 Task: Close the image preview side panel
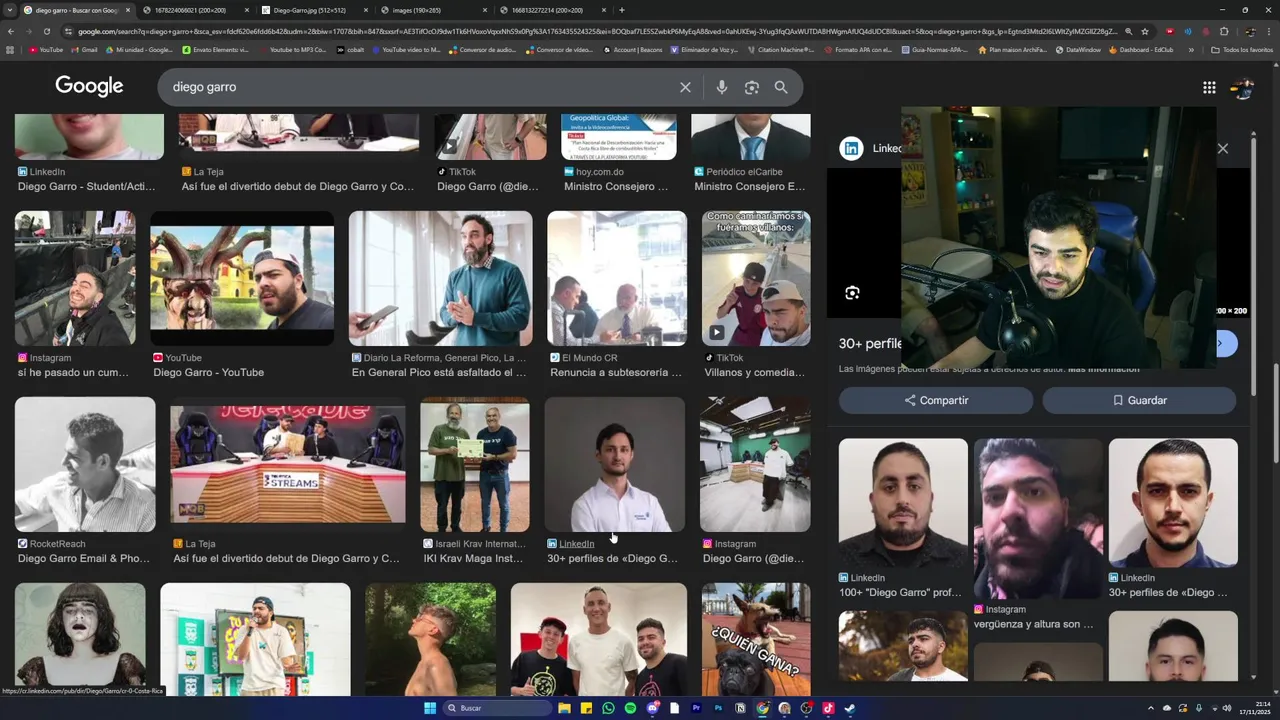point(1222,148)
